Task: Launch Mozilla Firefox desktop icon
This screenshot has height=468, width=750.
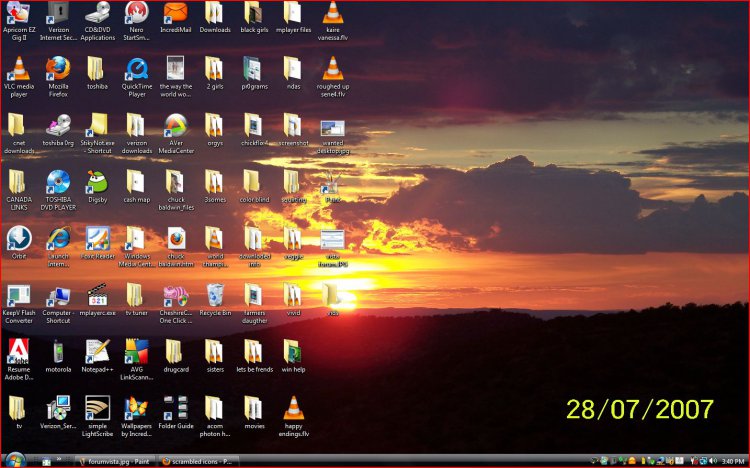Action: coord(58,78)
